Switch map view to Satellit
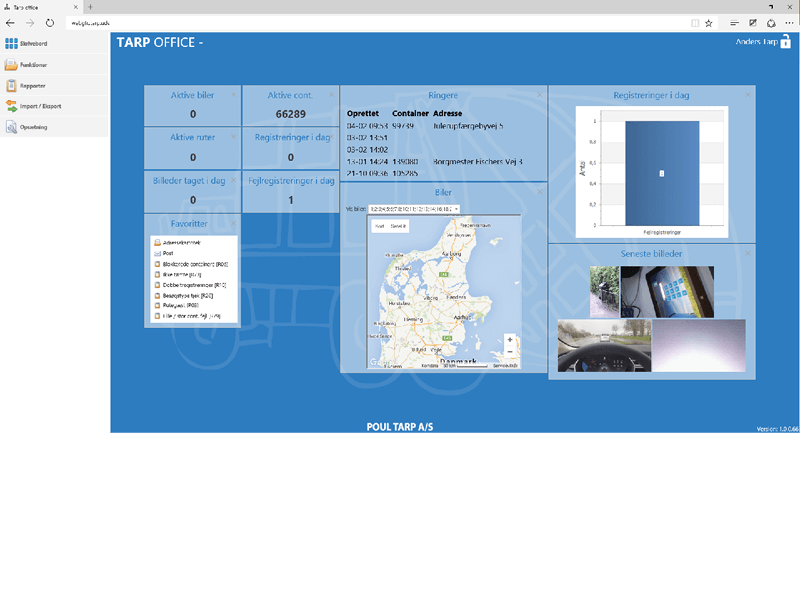Image resolution: width=800 pixels, height=600 pixels. [396, 225]
